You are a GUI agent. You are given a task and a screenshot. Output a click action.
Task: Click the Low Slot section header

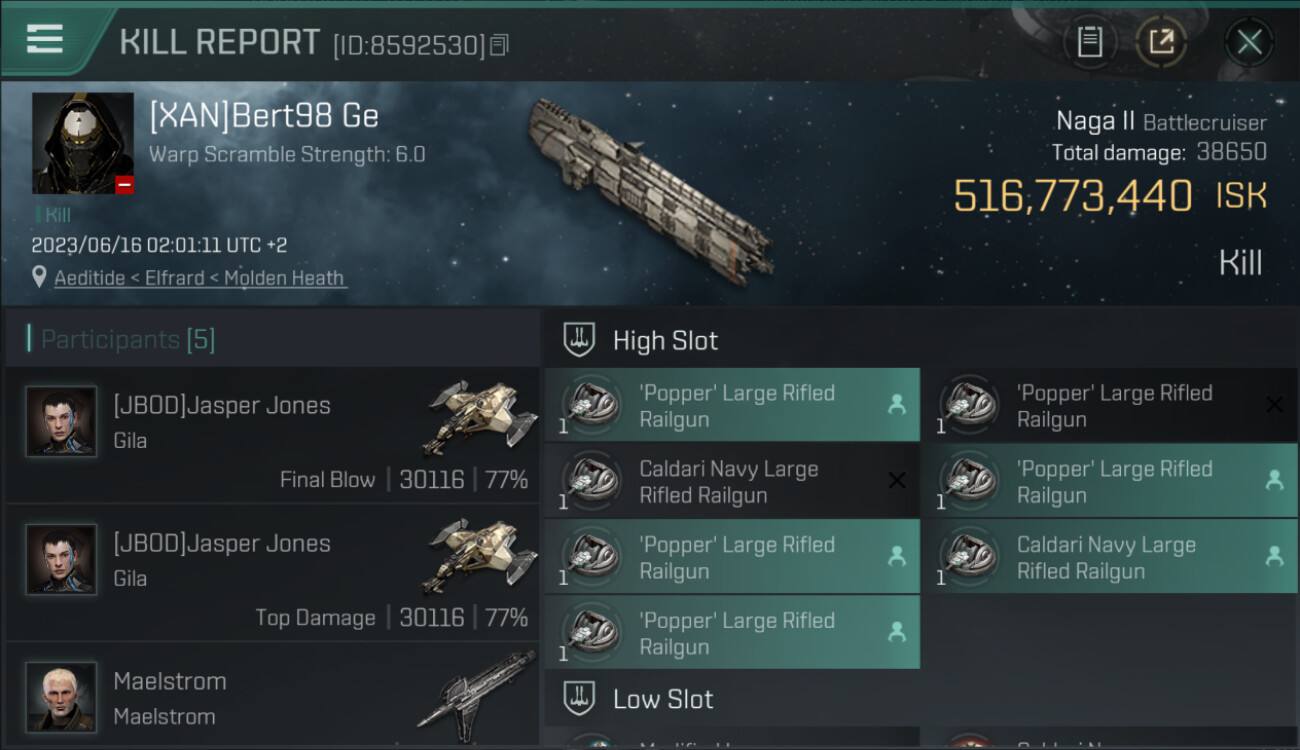pyautogui.click(x=663, y=699)
